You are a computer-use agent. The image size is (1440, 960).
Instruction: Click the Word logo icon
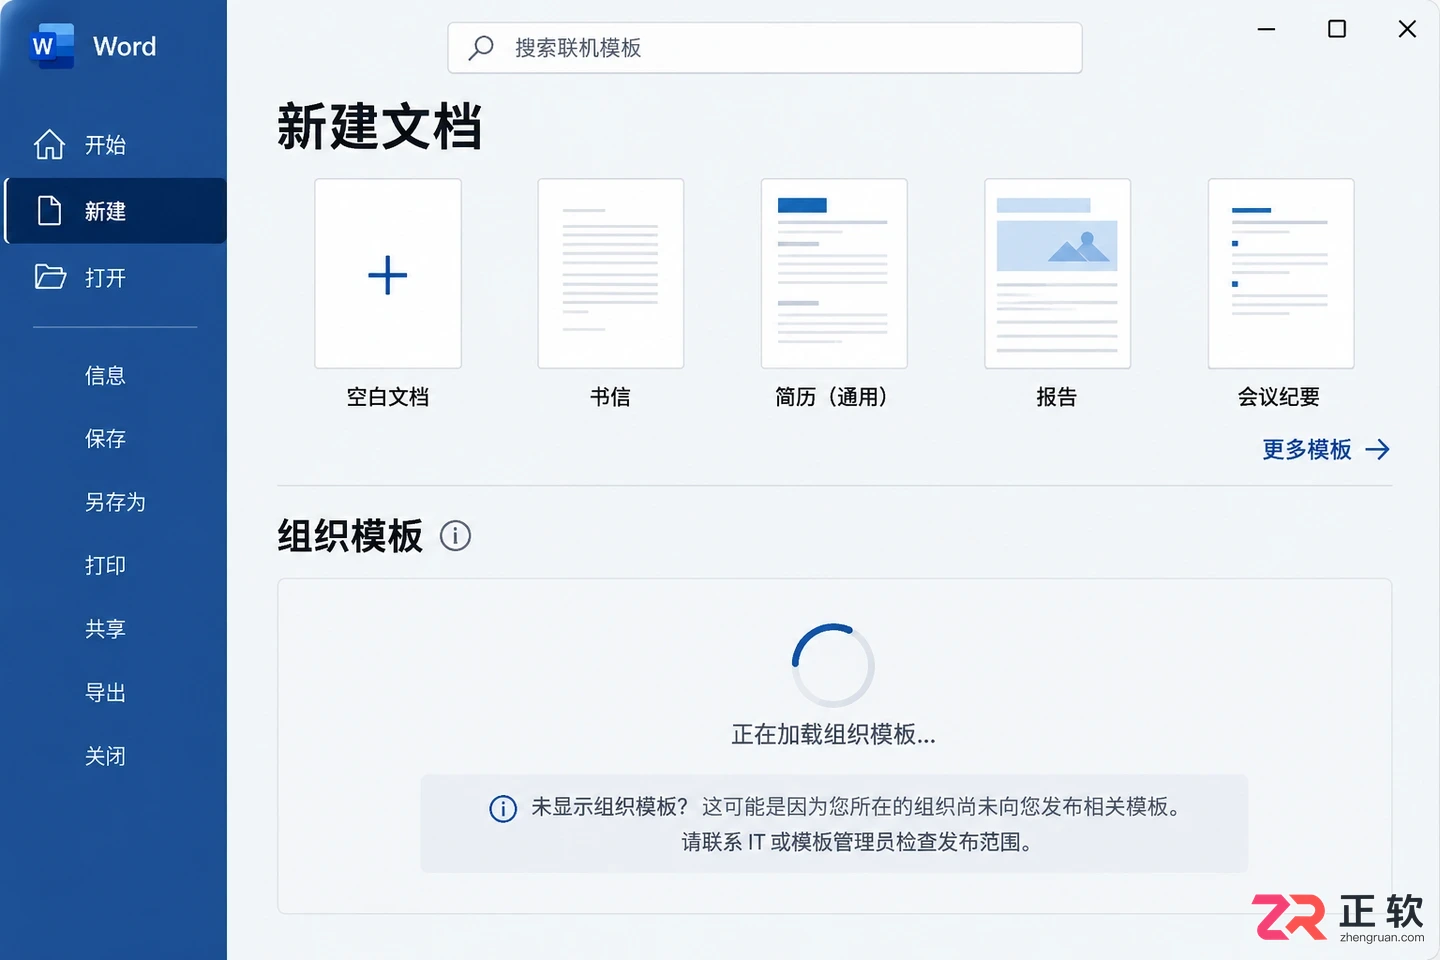tap(52, 46)
